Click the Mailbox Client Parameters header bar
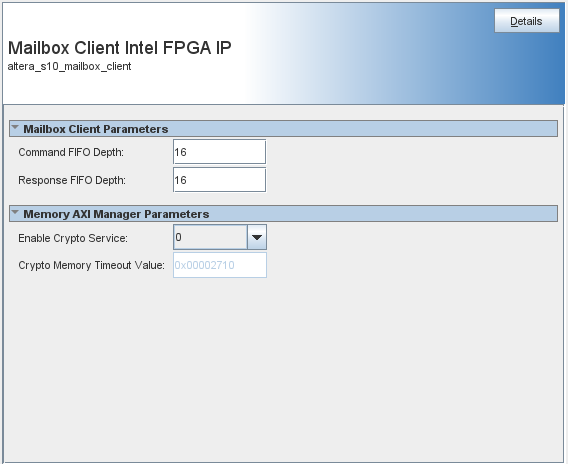Viewport: 568px width, 464px height. (283, 129)
